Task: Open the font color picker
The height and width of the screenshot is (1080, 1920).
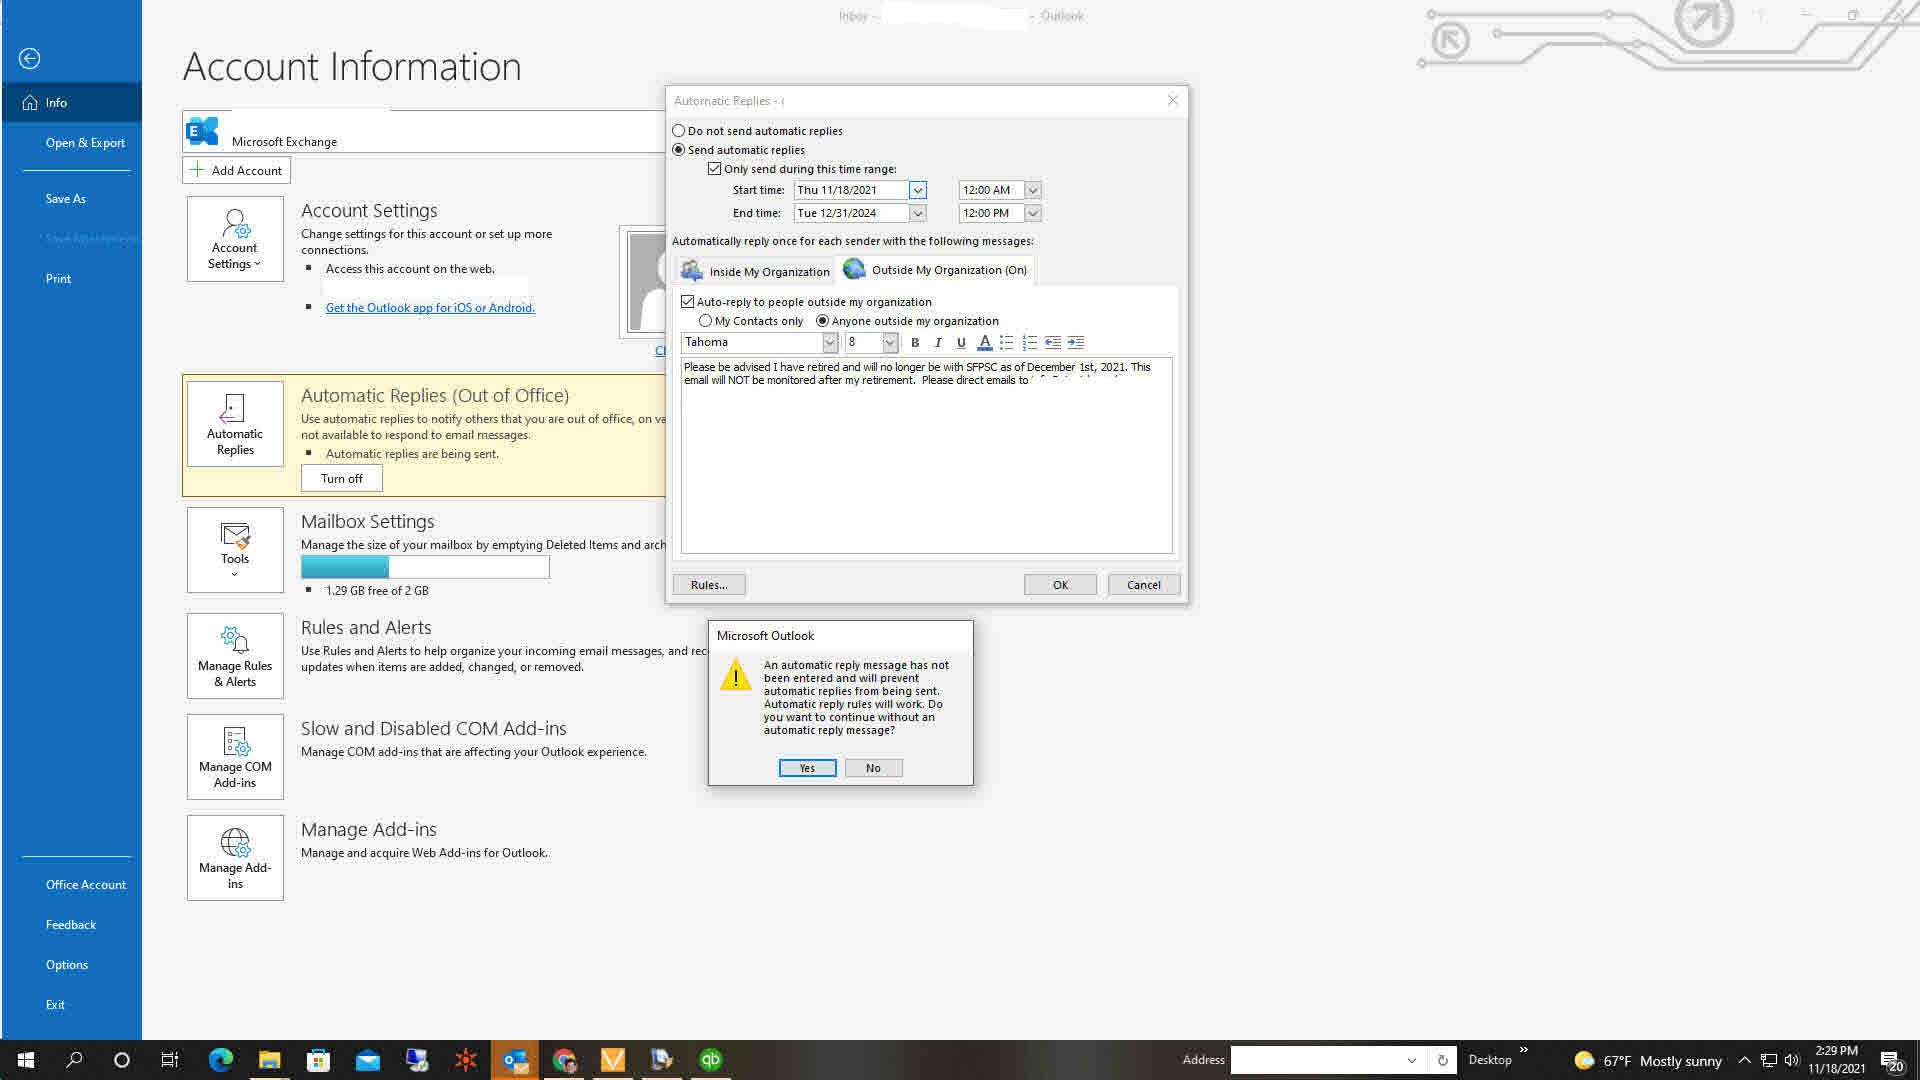Action: point(984,343)
